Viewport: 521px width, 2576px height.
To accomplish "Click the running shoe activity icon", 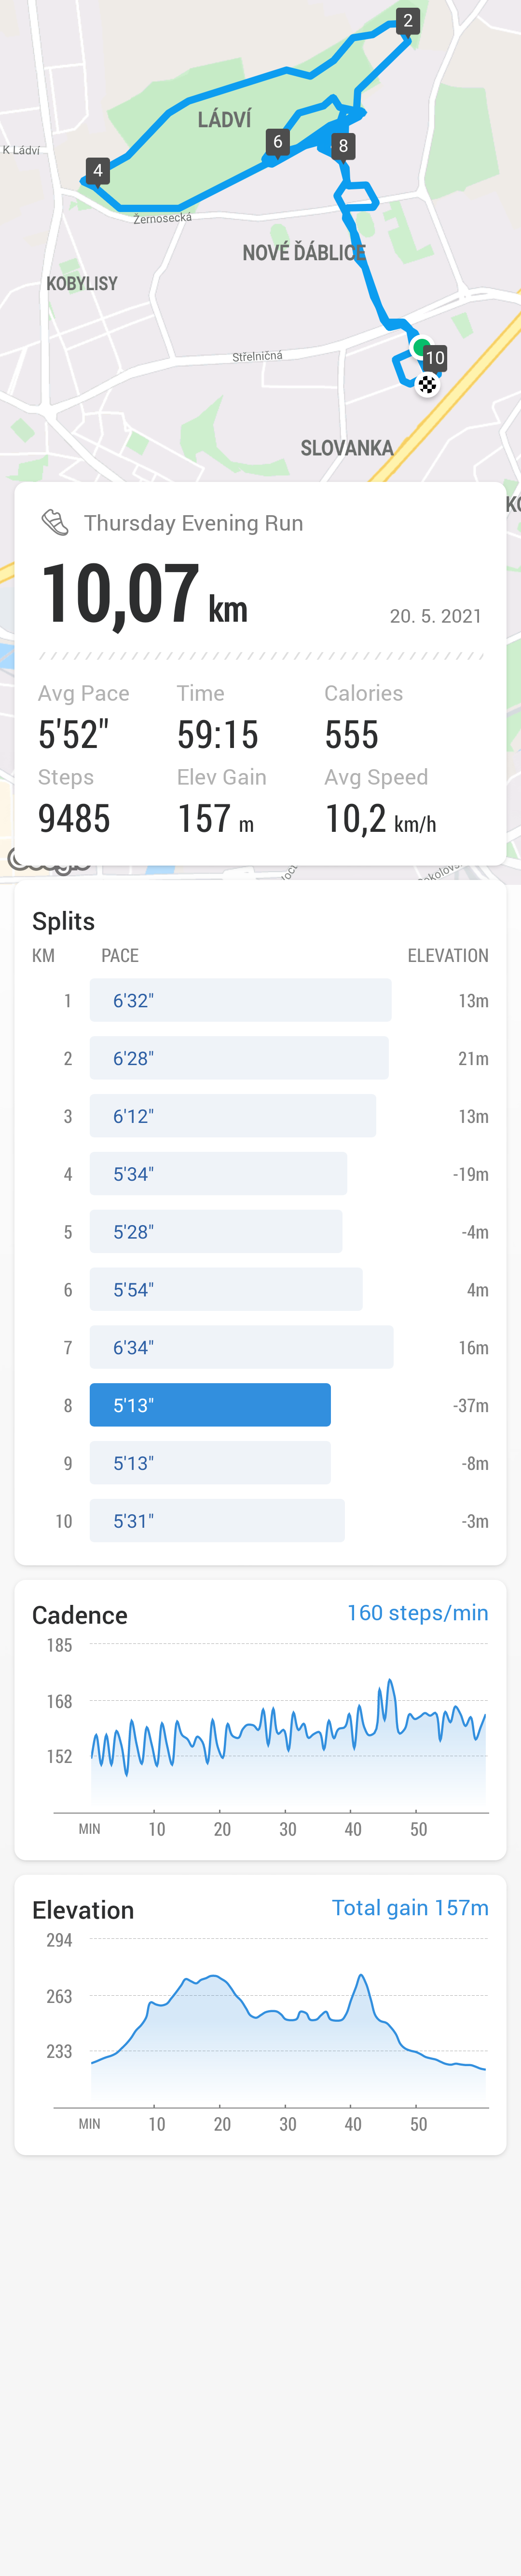I will pyautogui.click(x=54, y=522).
